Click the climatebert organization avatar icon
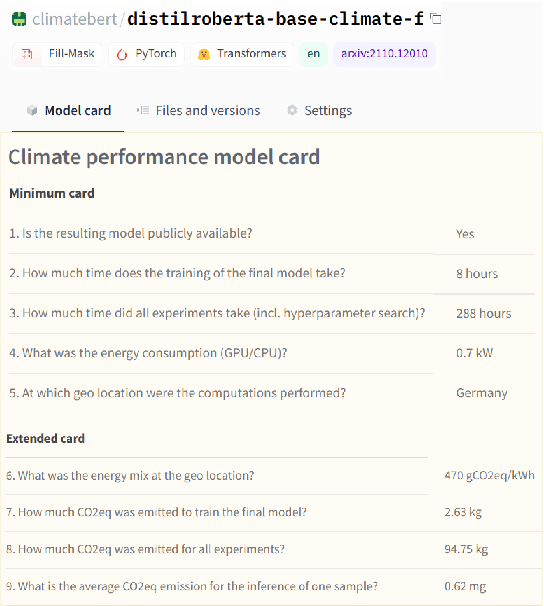 click(19, 19)
